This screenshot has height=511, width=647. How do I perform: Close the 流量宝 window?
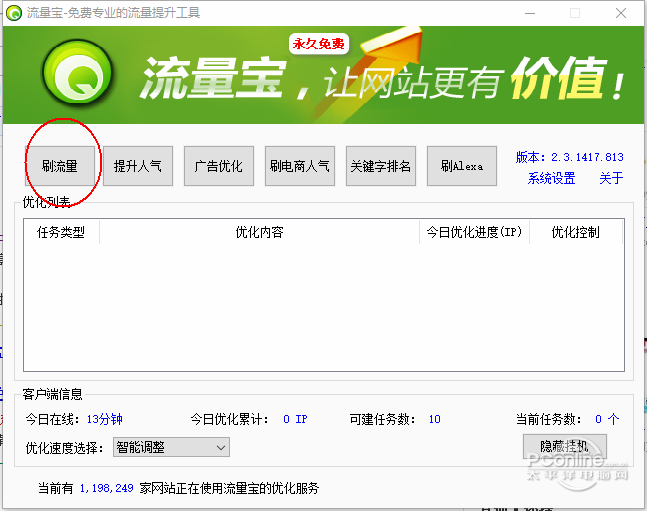click(x=621, y=13)
